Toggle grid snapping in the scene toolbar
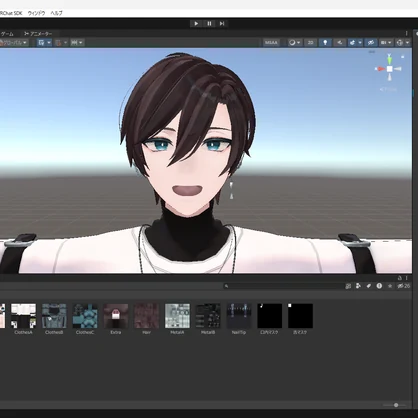The width and height of the screenshot is (418, 418). pyautogui.click(x=41, y=42)
